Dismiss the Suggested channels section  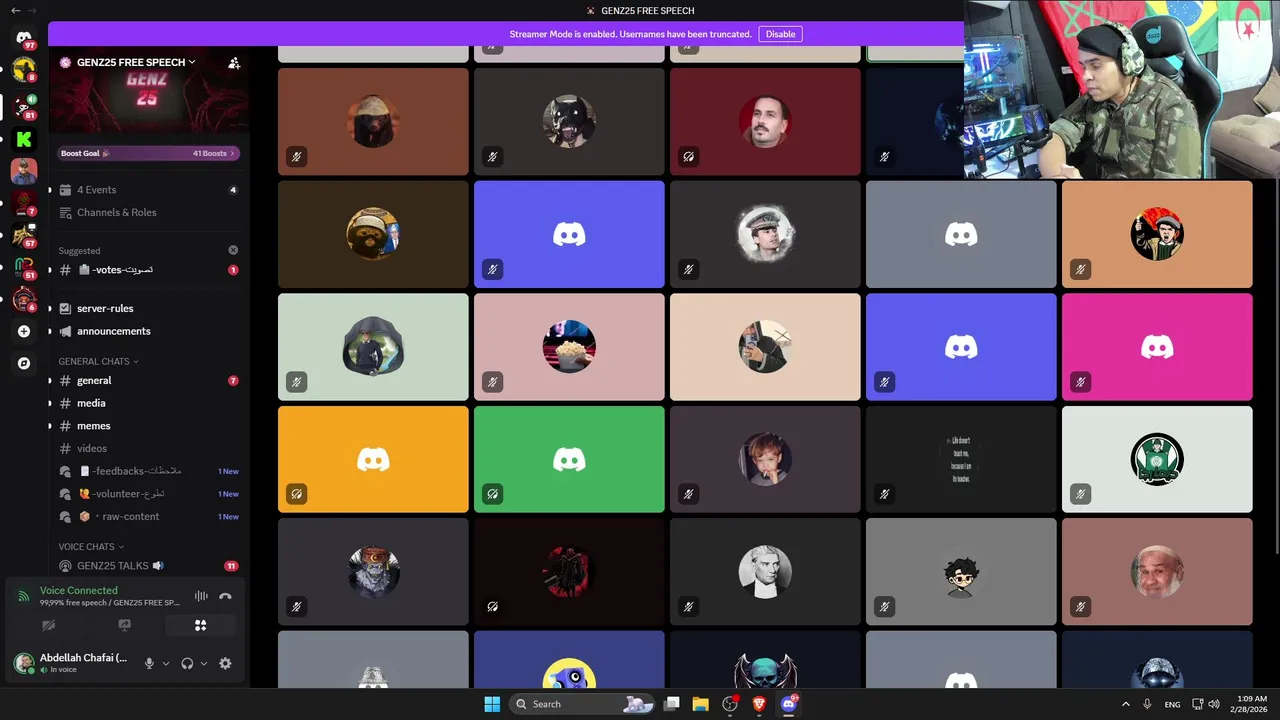233,250
